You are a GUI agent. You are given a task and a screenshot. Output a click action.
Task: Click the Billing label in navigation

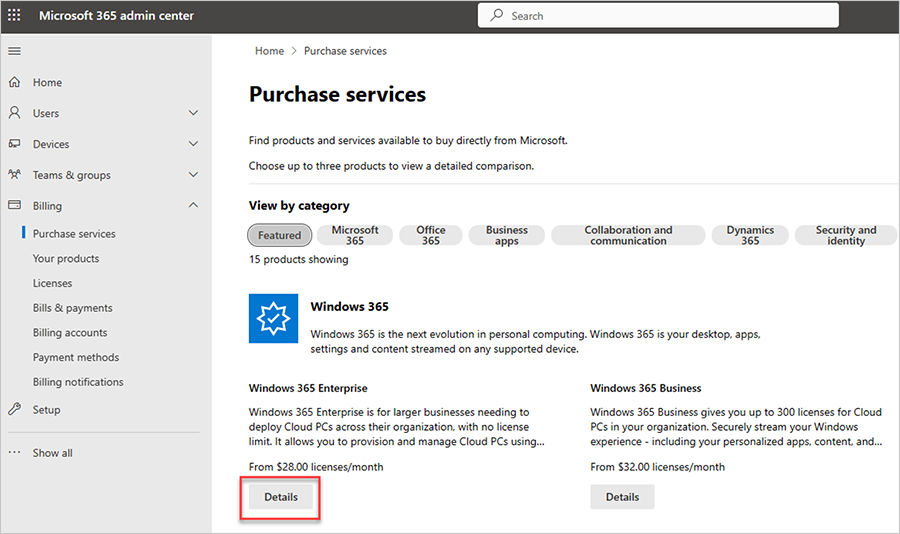click(47, 206)
